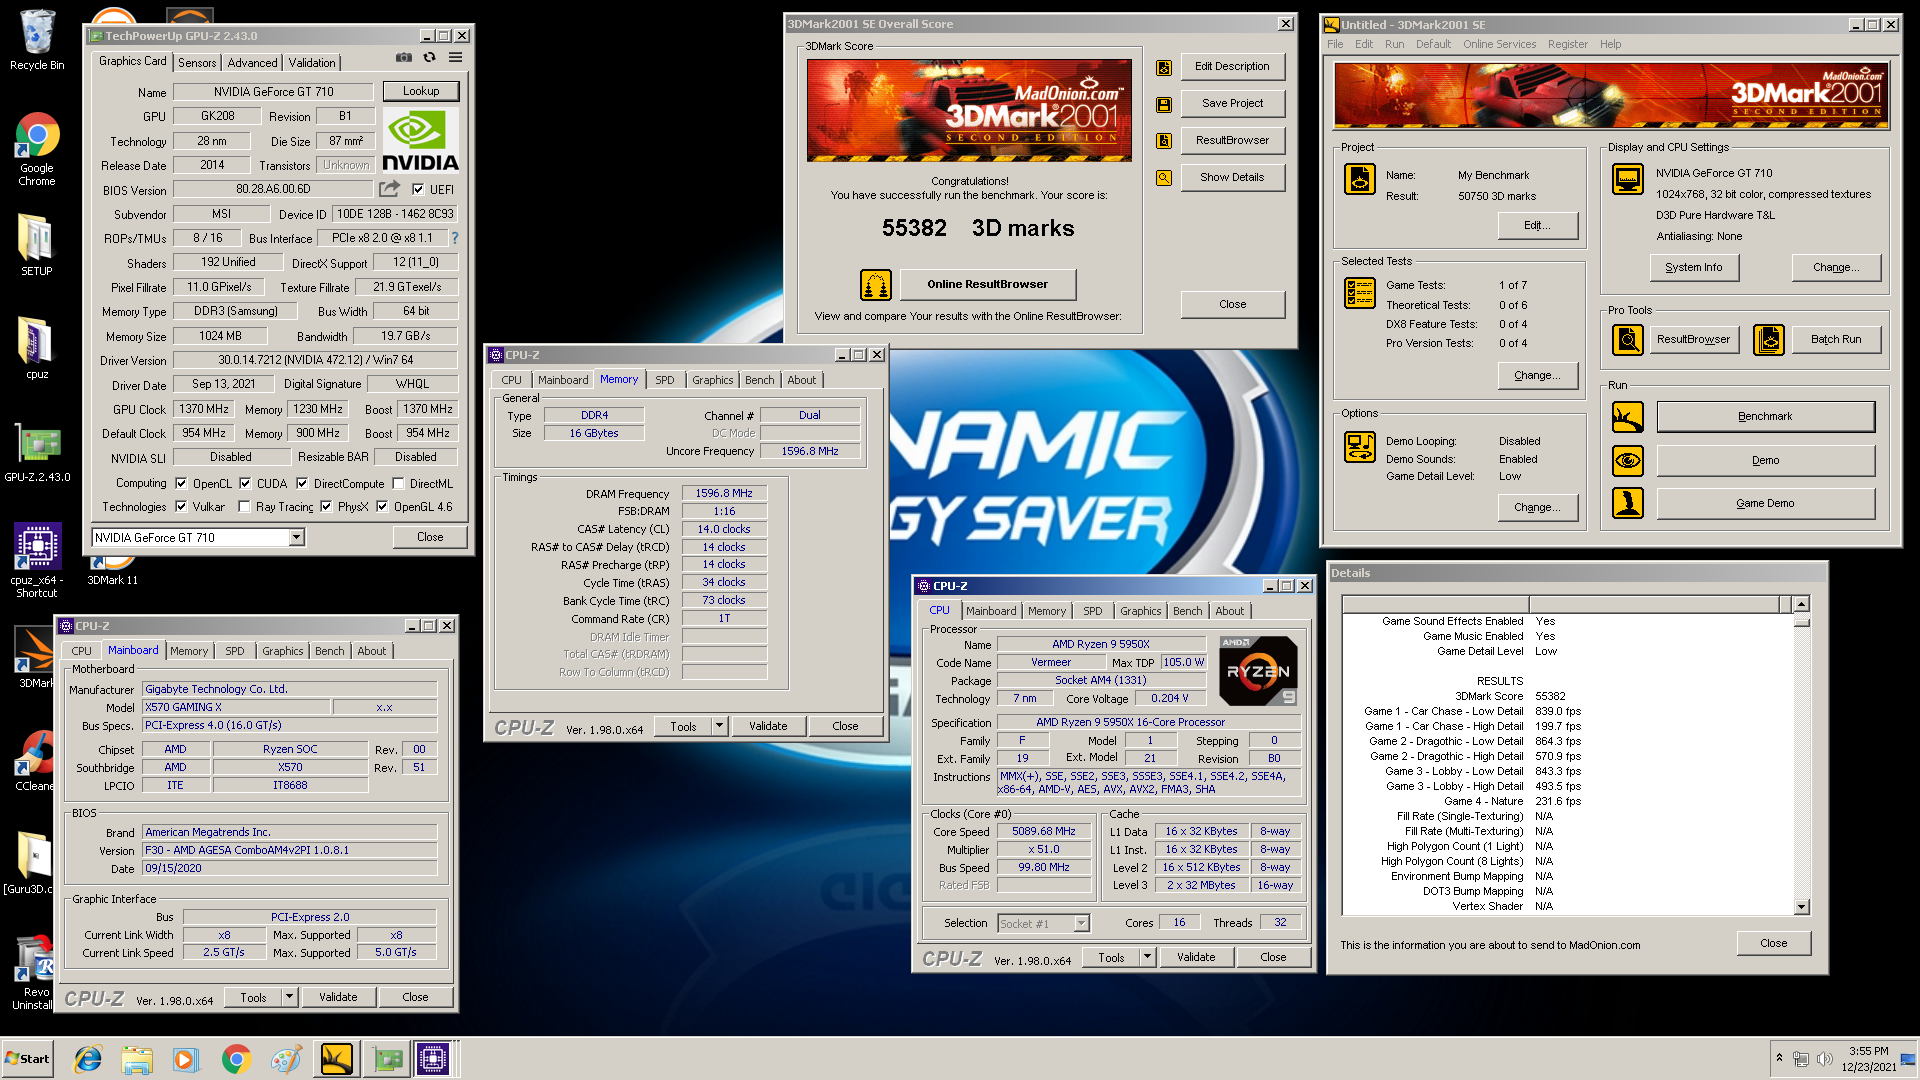This screenshot has height=1080, width=1920.
Task: Open GPU-Z.2.43.0 desktop icon
Action: click(x=37, y=452)
